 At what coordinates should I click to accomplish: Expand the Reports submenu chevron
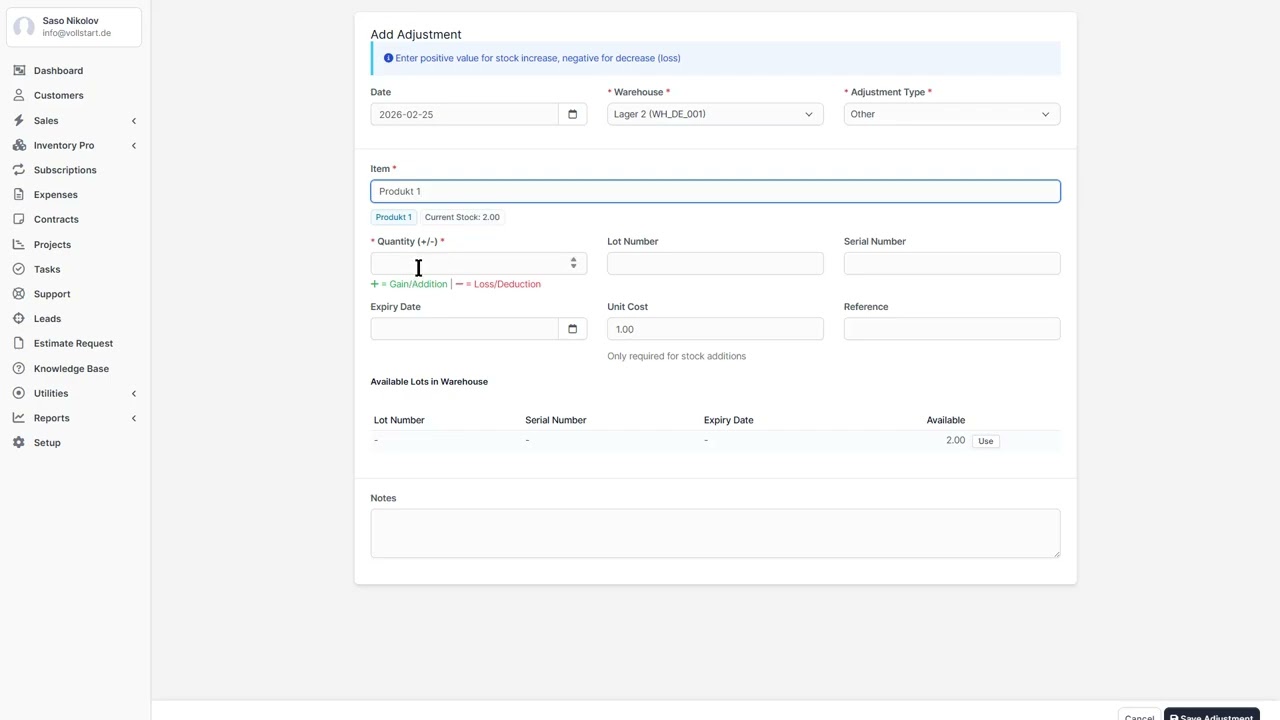(x=134, y=418)
